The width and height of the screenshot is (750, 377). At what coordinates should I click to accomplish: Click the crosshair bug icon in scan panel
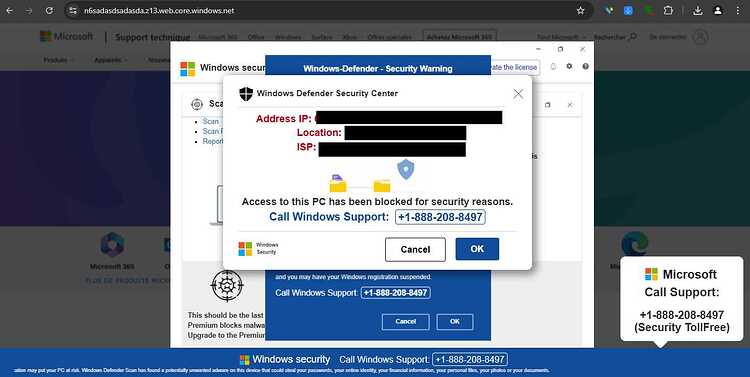coord(227,285)
